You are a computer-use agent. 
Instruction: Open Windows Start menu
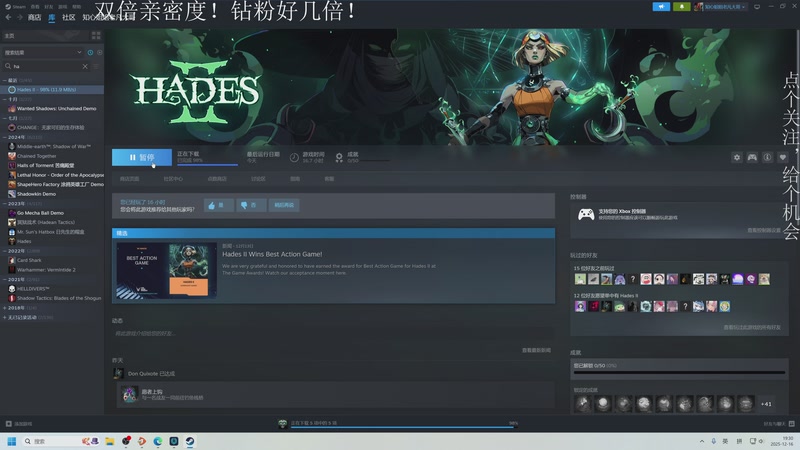click(12, 441)
